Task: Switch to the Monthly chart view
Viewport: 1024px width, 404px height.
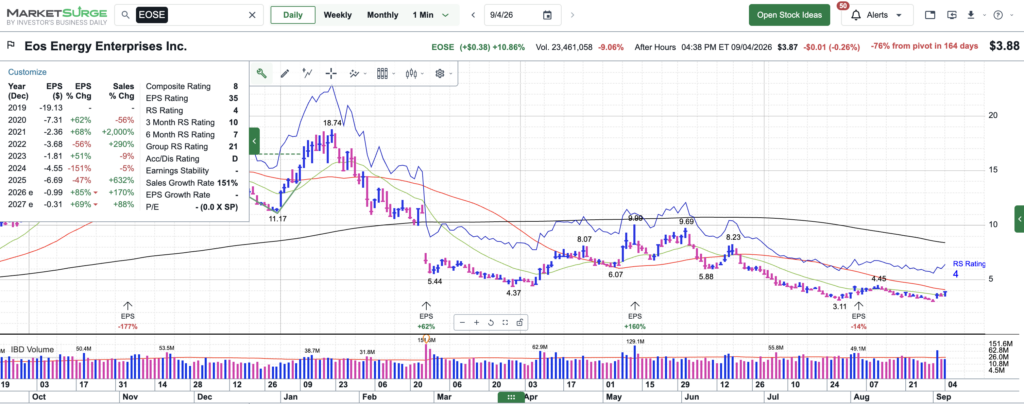Action: pyautogui.click(x=382, y=15)
